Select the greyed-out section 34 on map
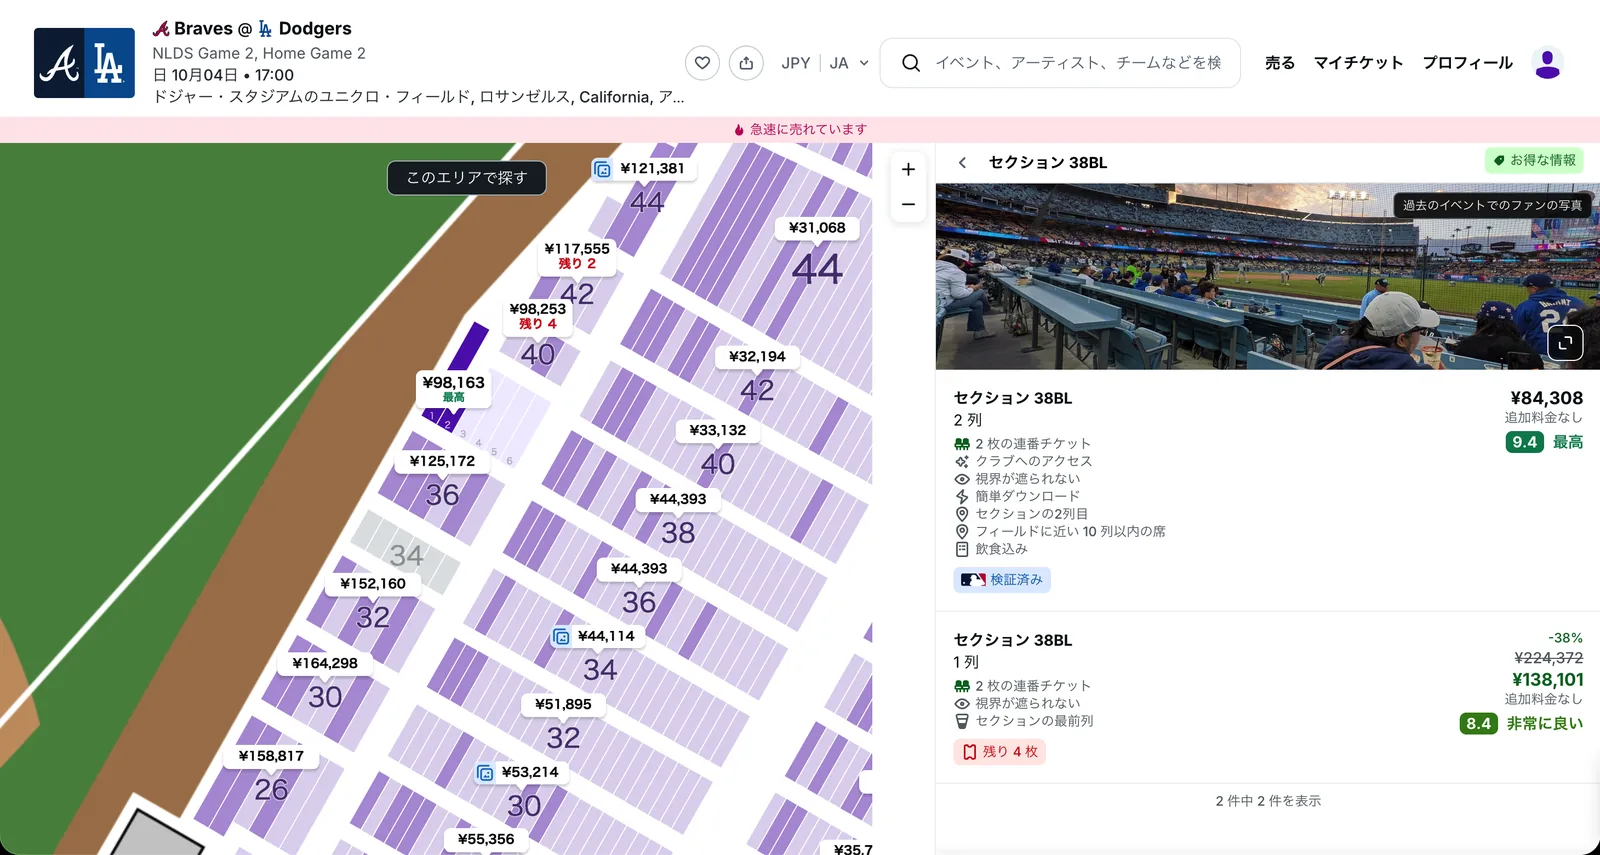The width and height of the screenshot is (1600, 855). pos(406,552)
